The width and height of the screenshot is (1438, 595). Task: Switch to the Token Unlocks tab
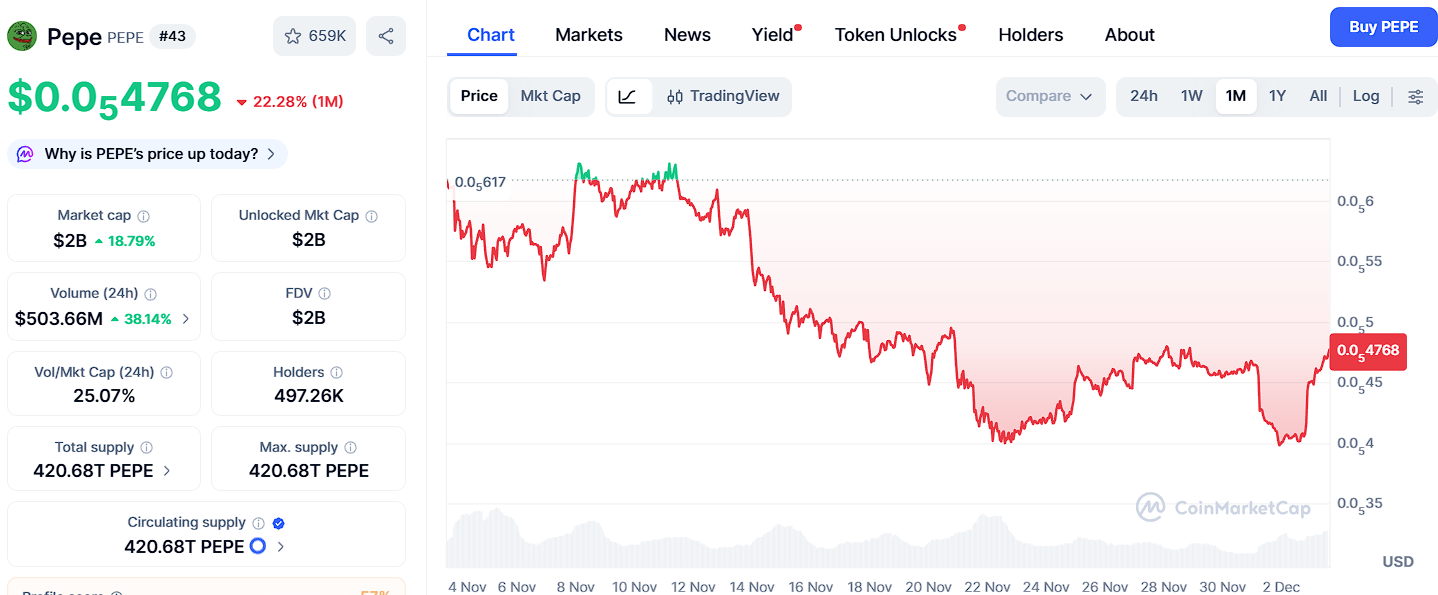point(896,35)
